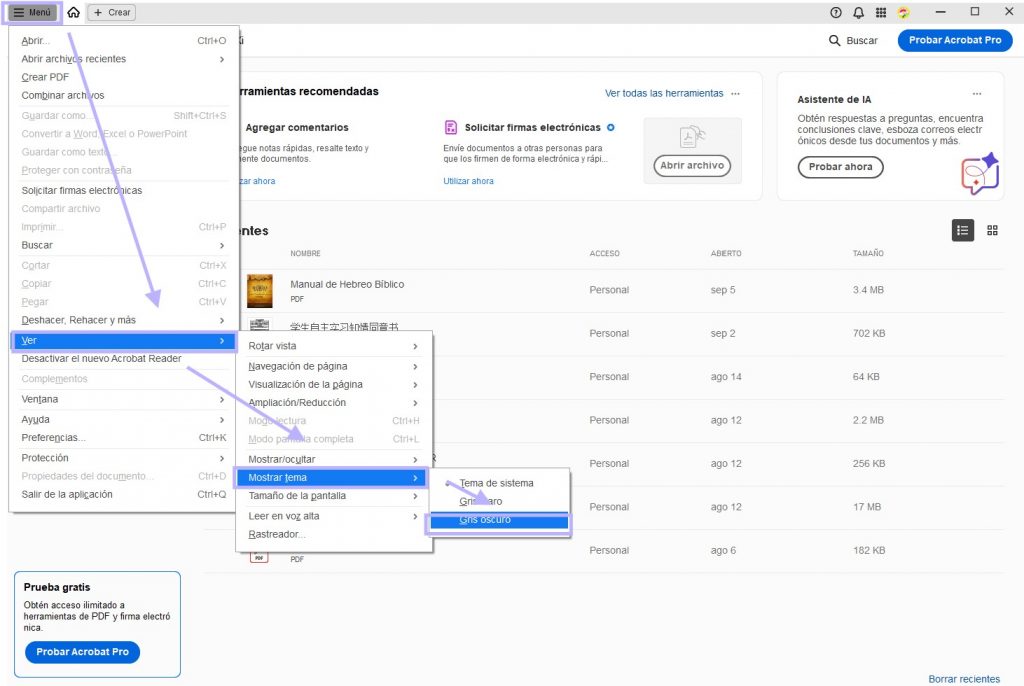Click the ACCESO column header
The height and width of the screenshot is (686, 1024).
604,253
